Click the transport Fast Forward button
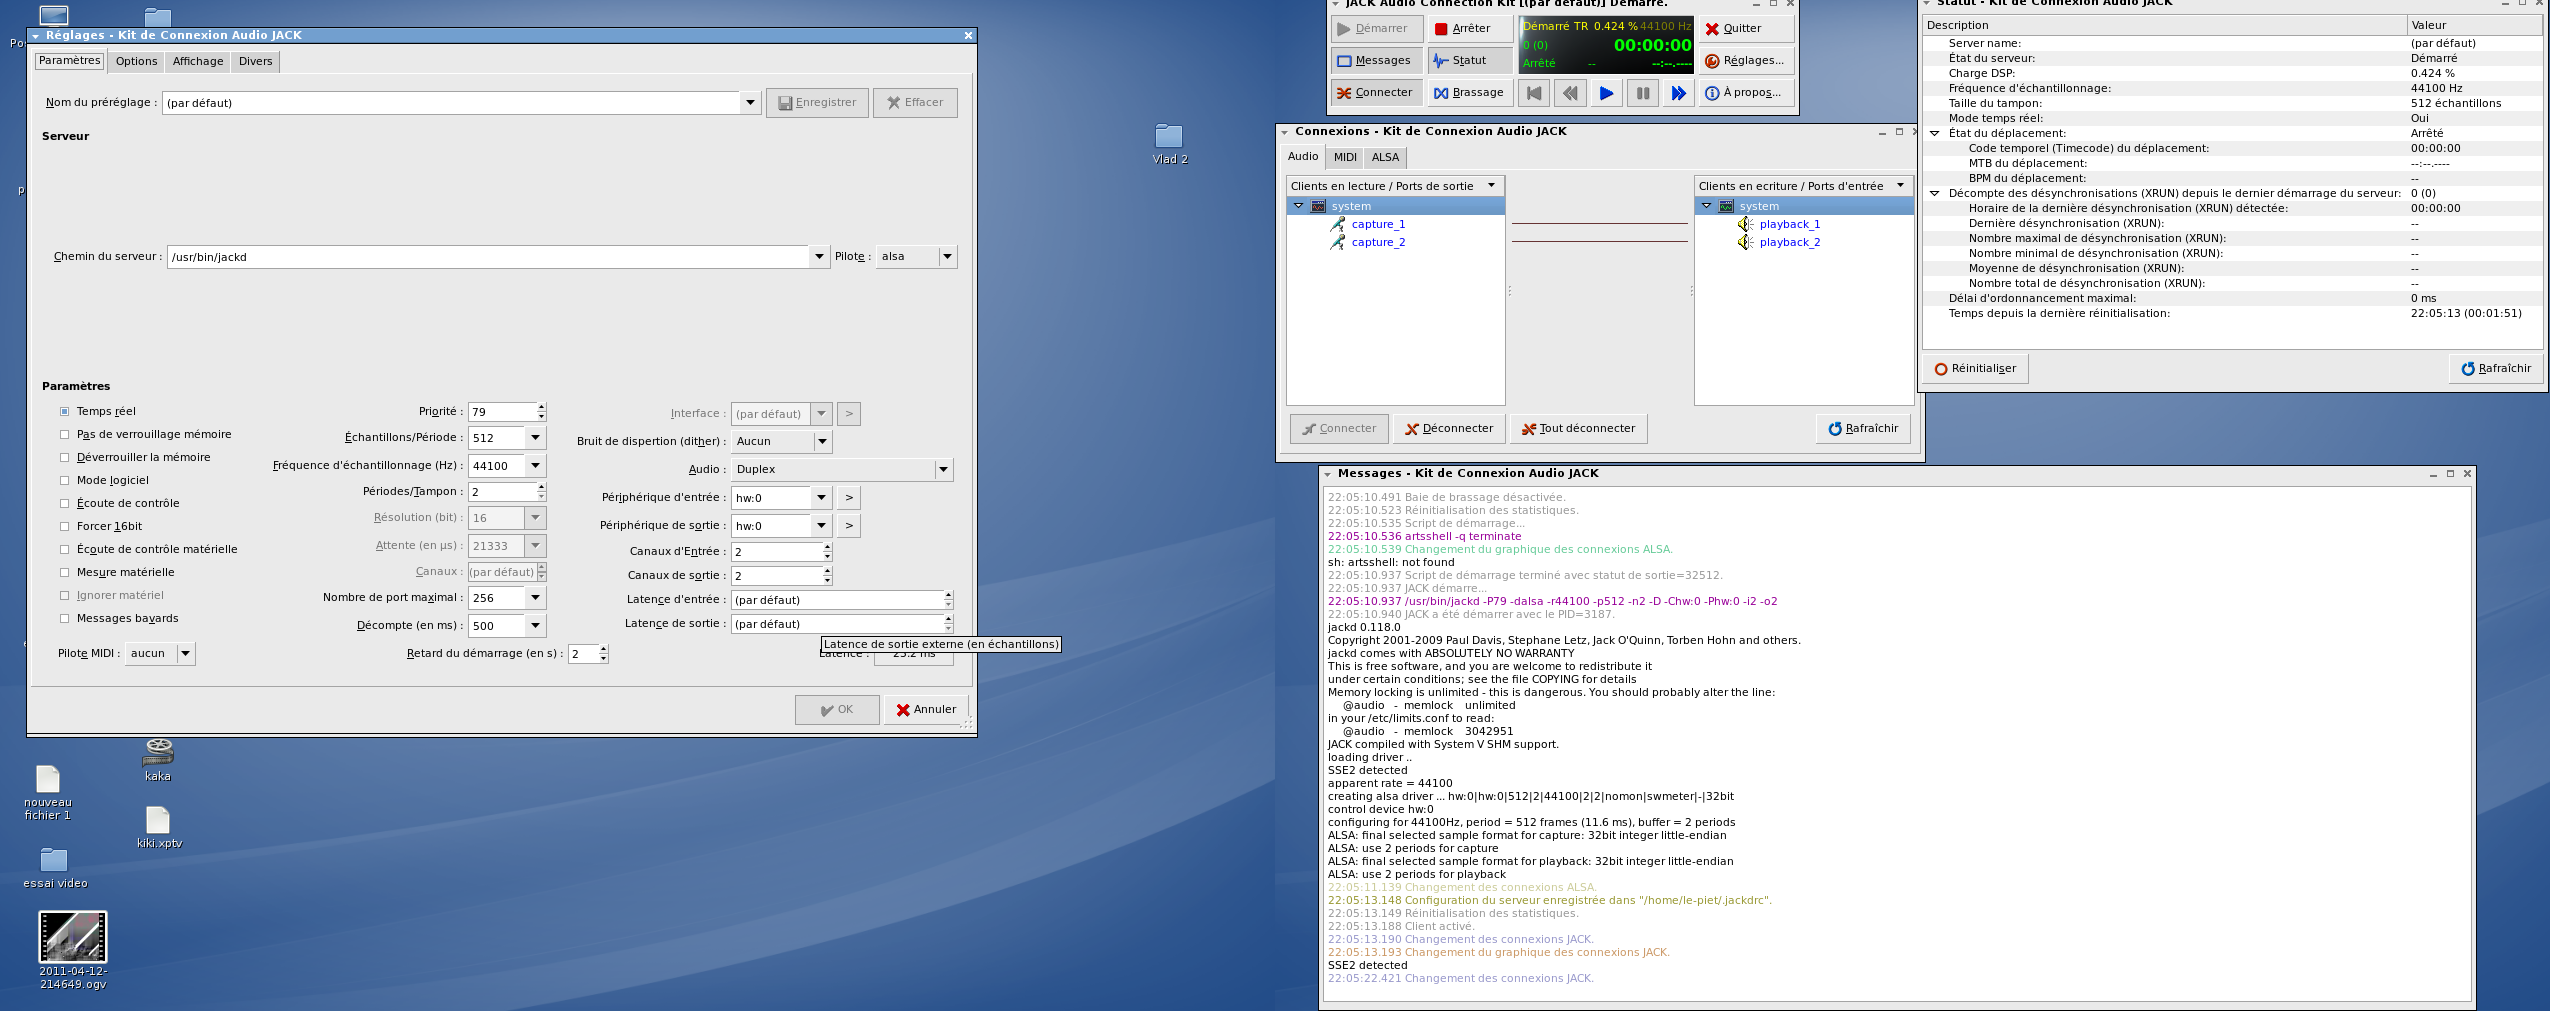The image size is (2550, 1011). point(1678,93)
